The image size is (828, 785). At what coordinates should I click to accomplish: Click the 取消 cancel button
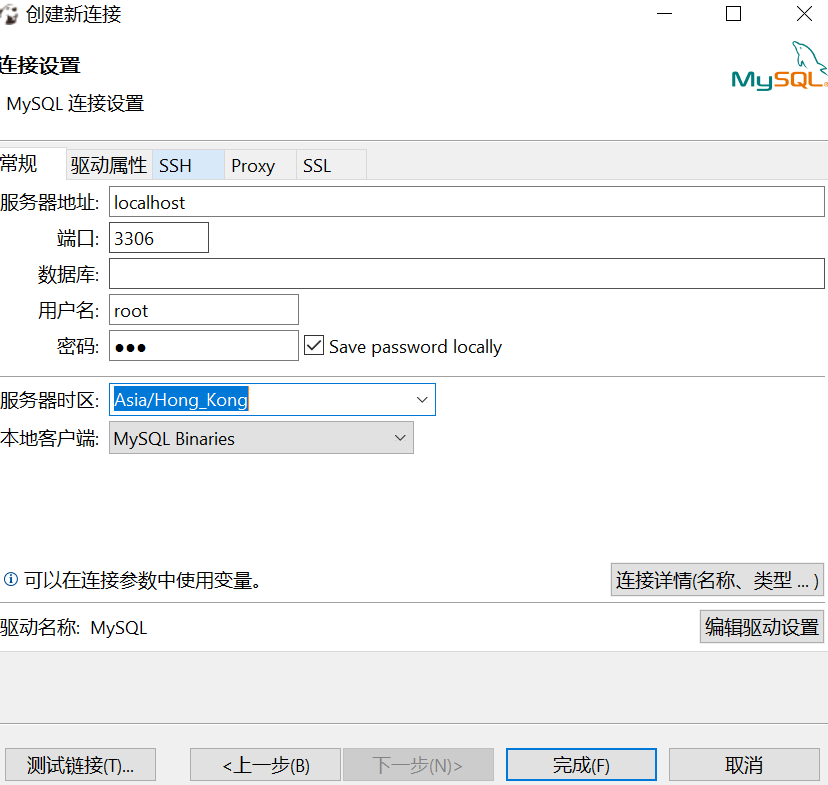tap(744, 764)
